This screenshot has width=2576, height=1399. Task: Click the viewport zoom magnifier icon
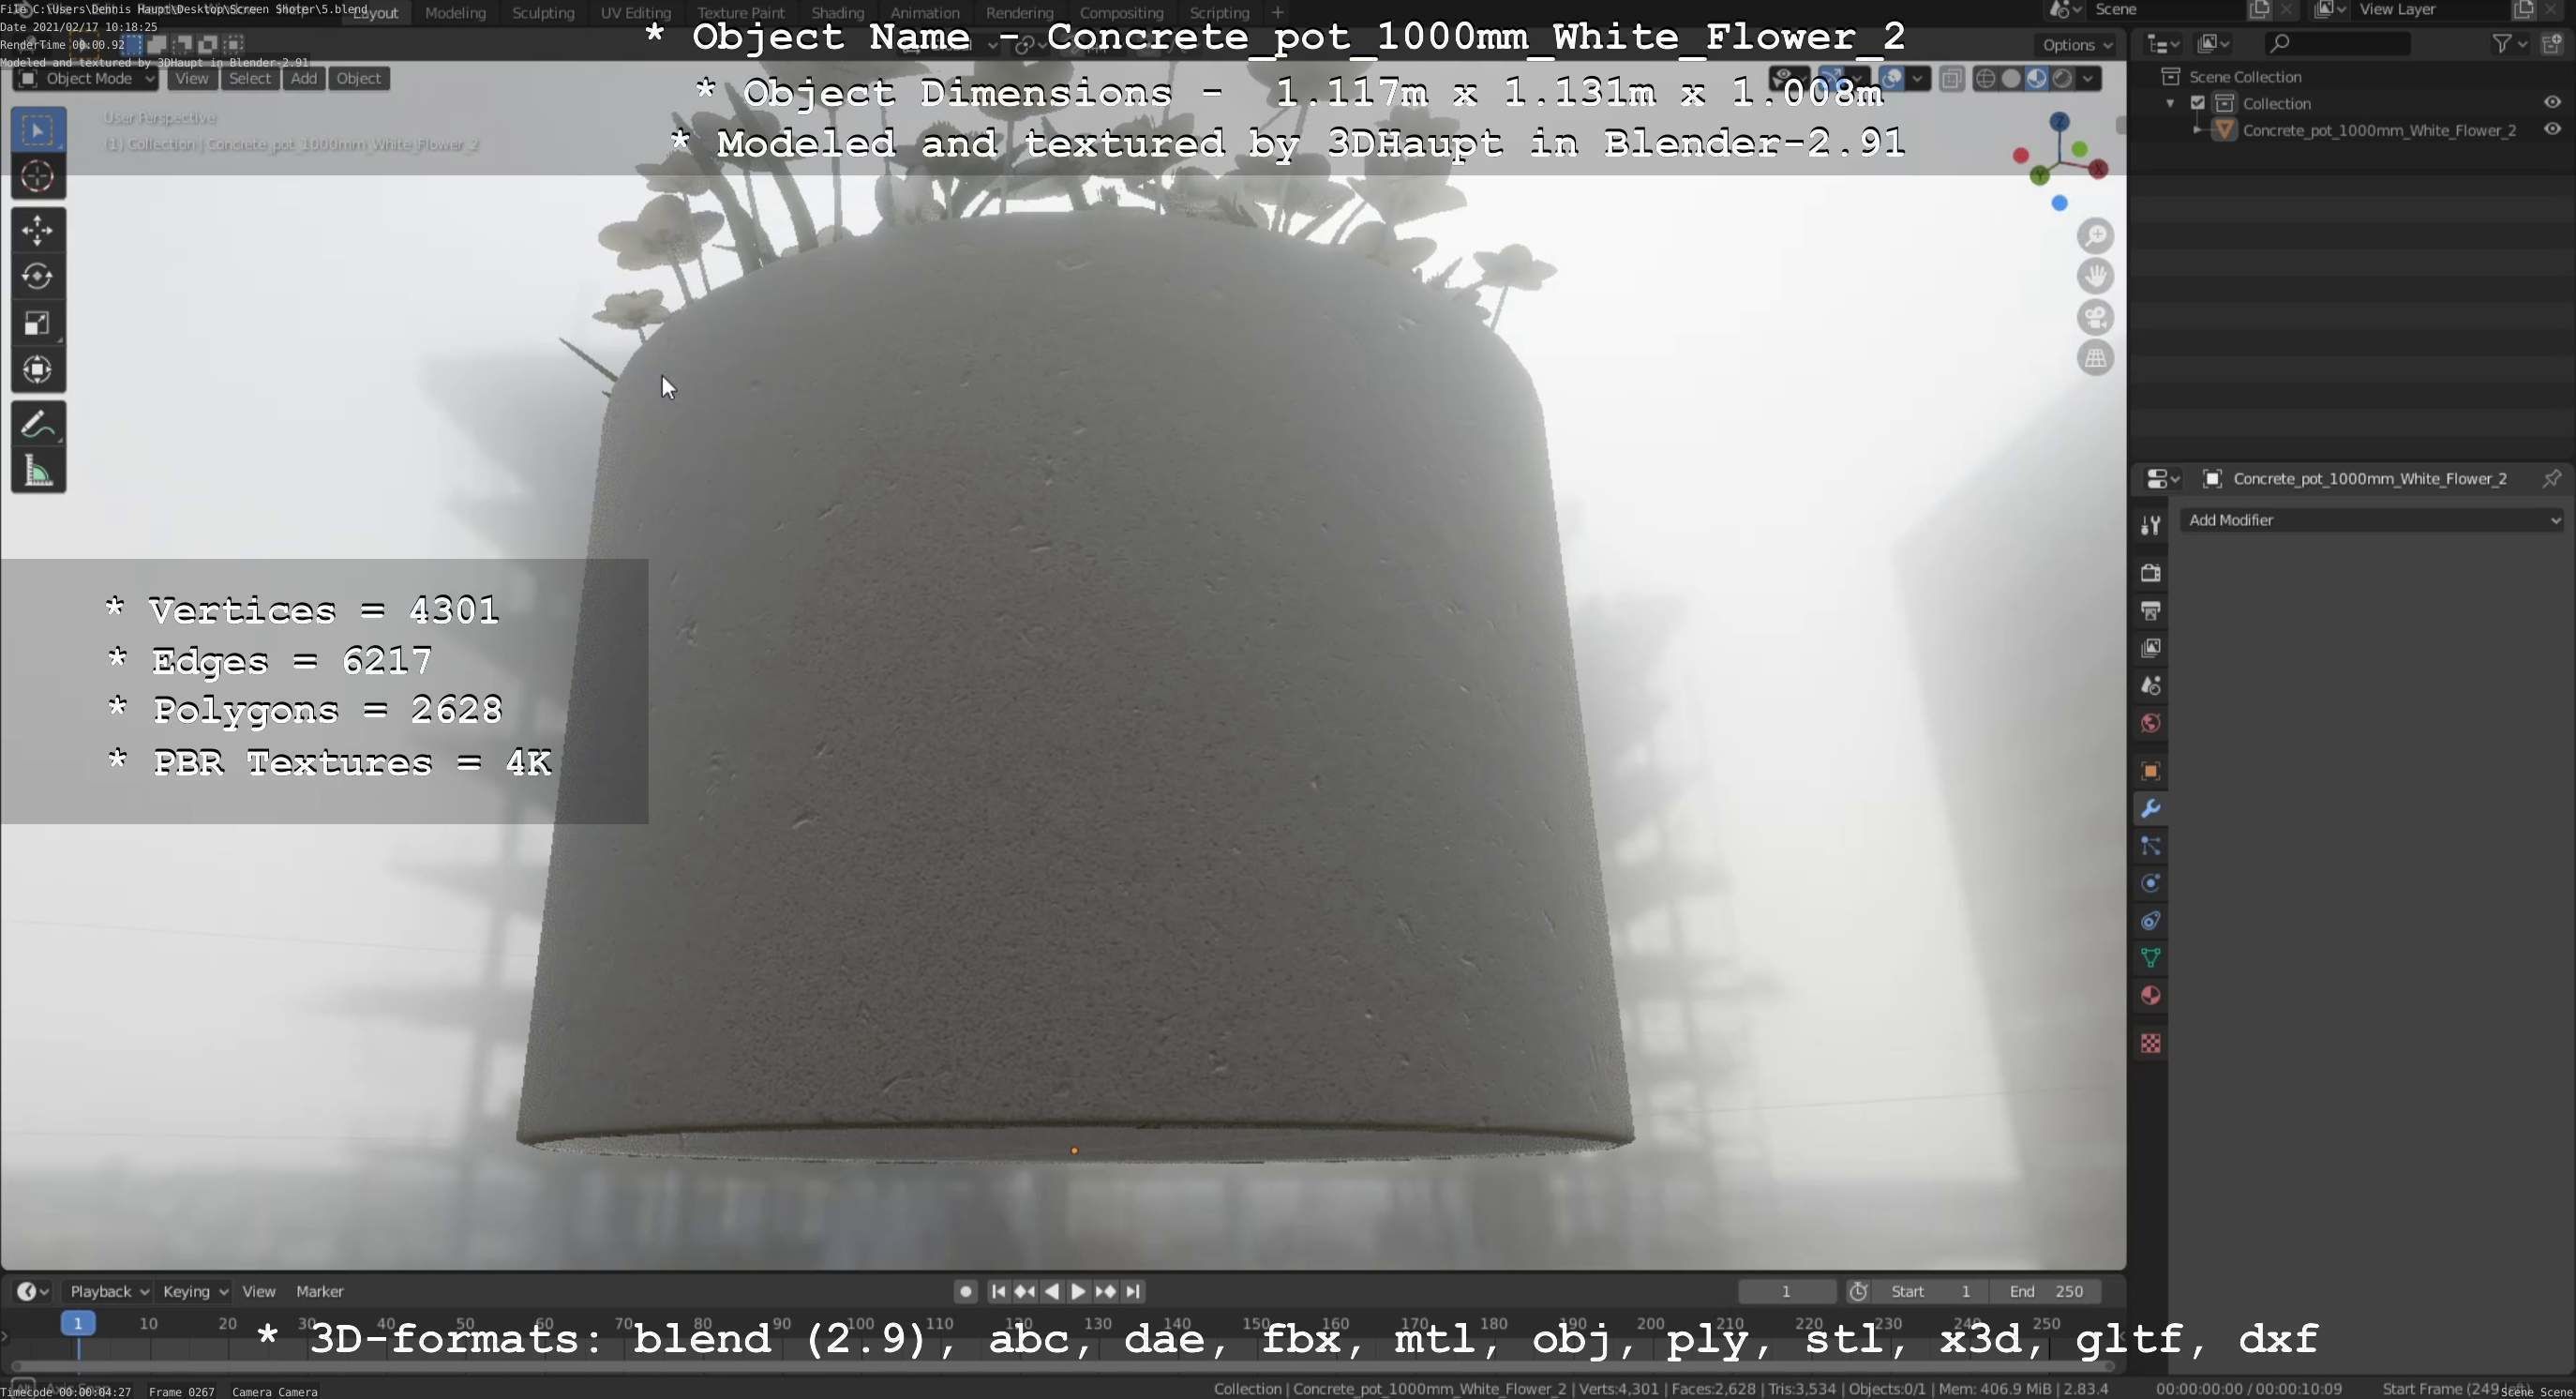tap(2095, 236)
